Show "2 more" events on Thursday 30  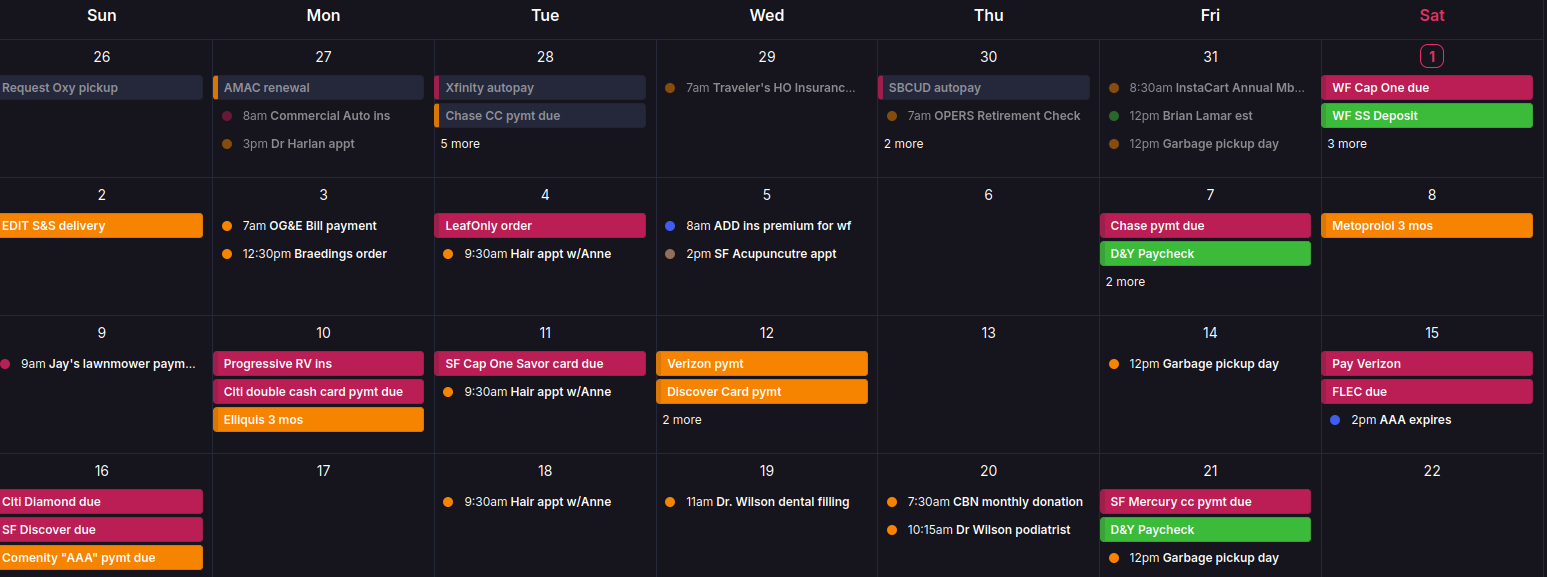click(x=903, y=144)
